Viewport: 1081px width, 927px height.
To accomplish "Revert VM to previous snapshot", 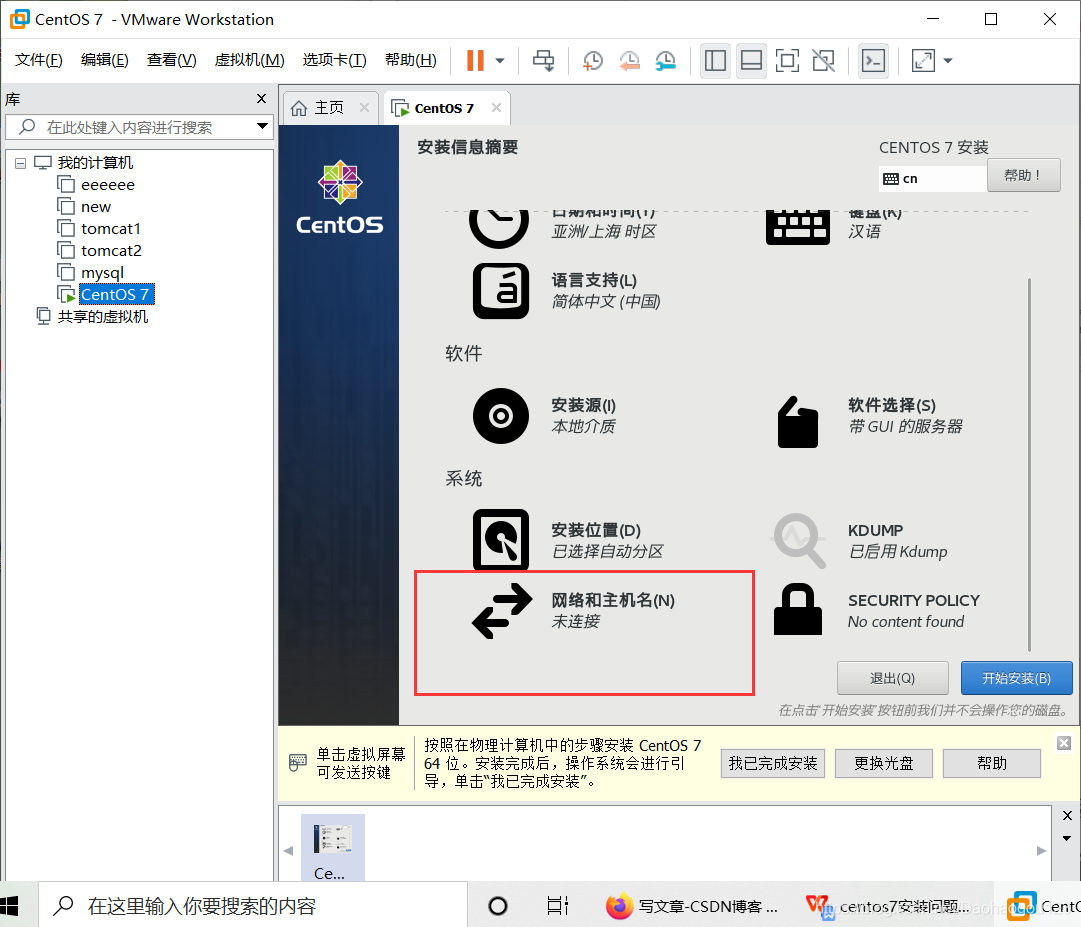I will [x=629, y=61].
